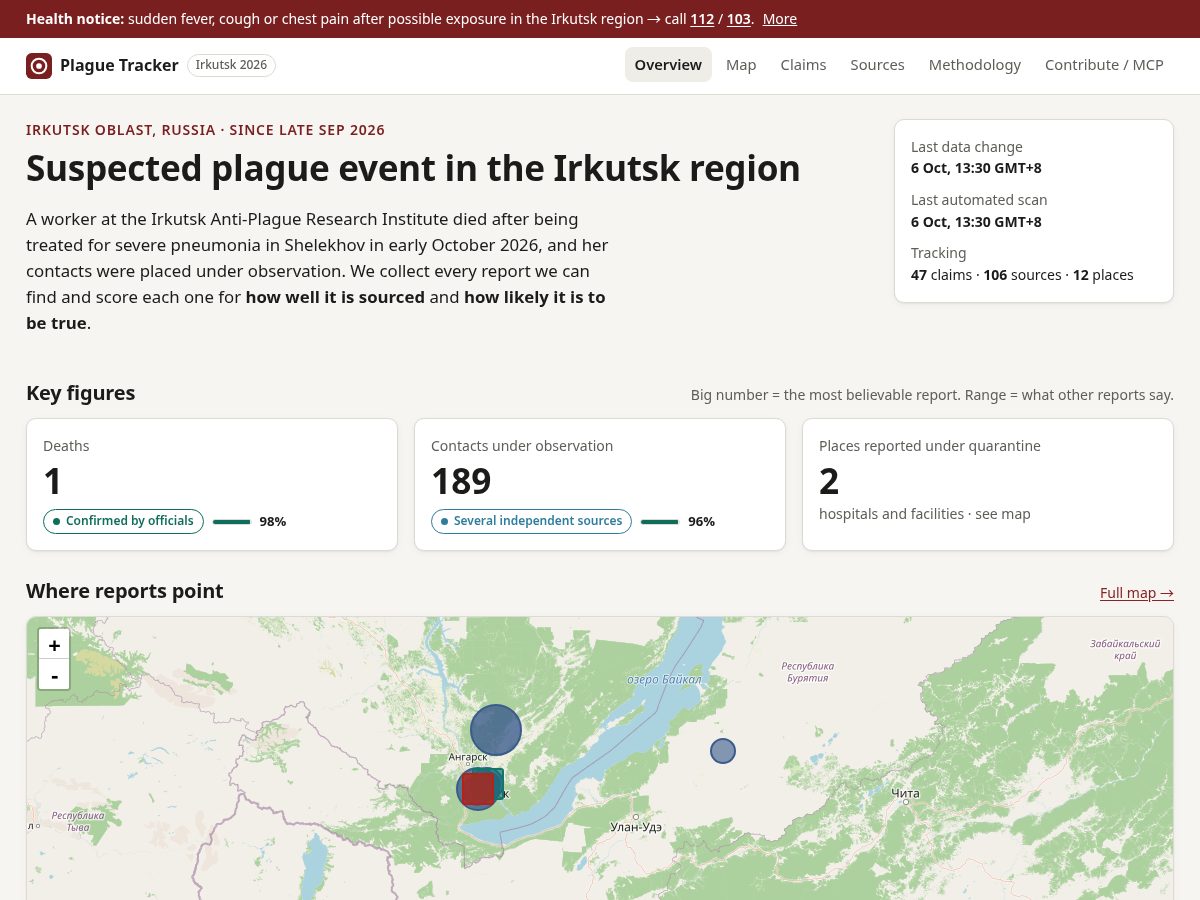Image resolution: width=1200 pixels, height=900 pixels.
Task: Click the red square marker near Irkutsk
Action: [x=478, y=788]
